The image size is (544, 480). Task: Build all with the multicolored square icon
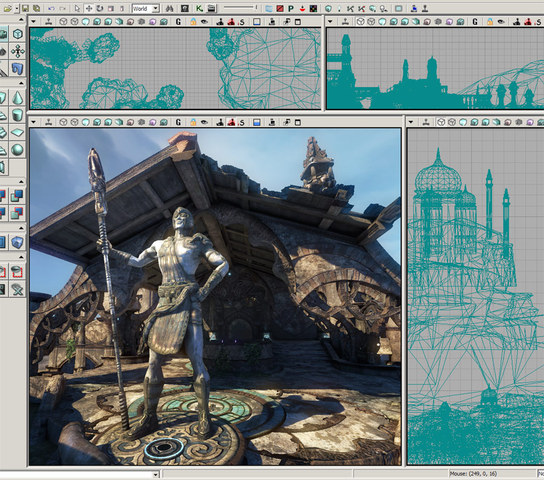coord(313,8)
